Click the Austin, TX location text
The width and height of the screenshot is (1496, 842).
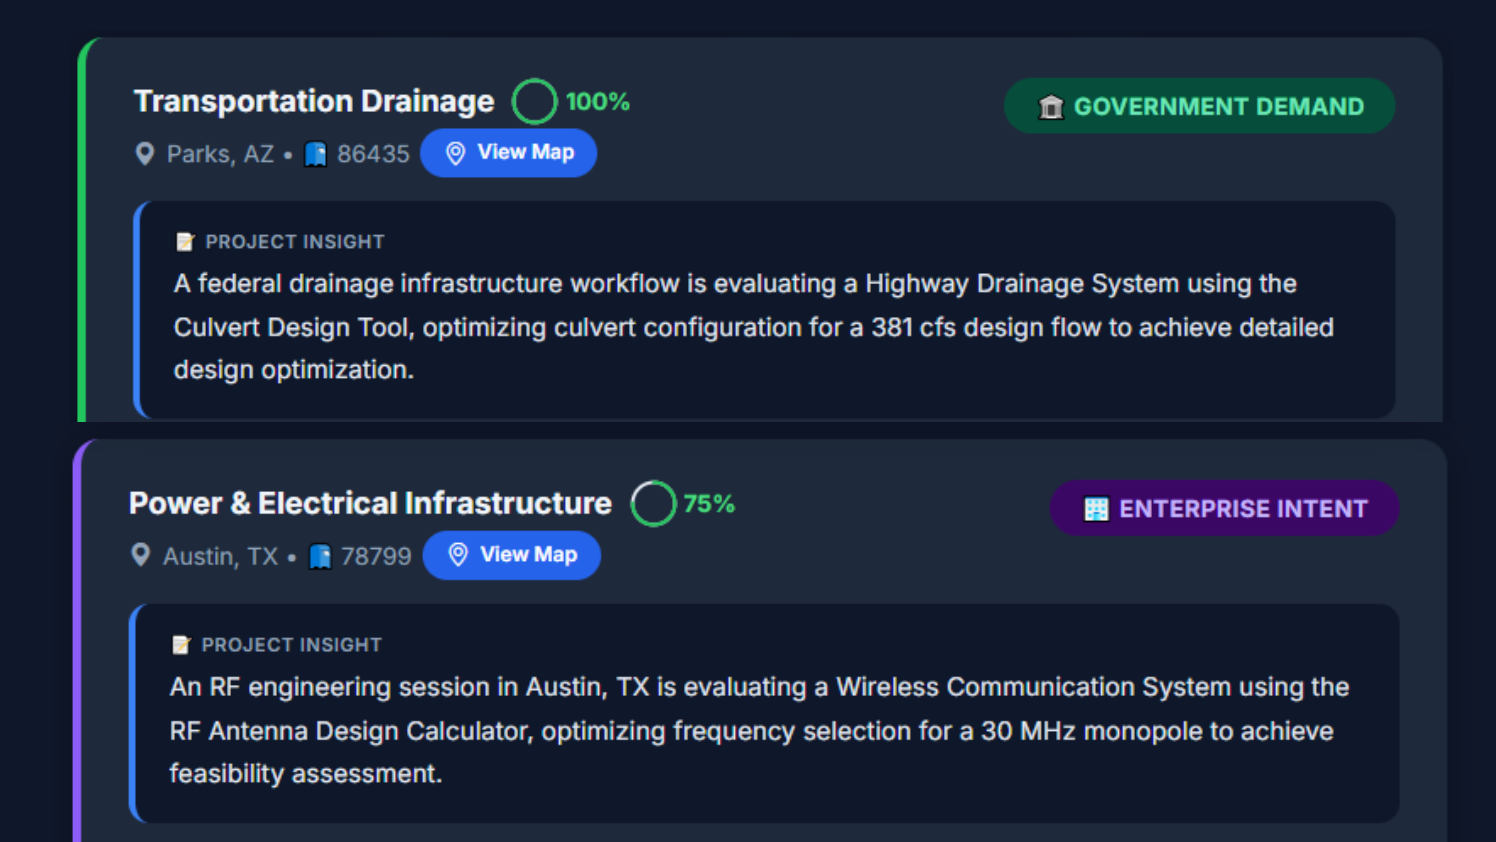click(x=221, y=556)
